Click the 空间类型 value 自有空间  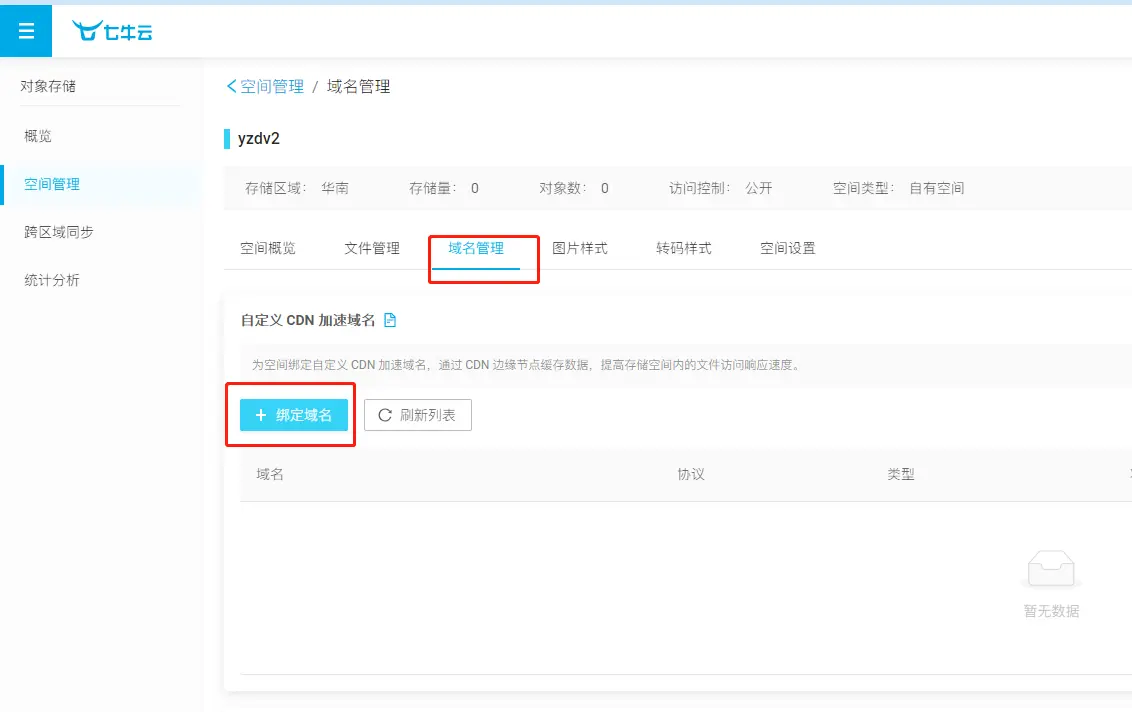tap(937, 188)
